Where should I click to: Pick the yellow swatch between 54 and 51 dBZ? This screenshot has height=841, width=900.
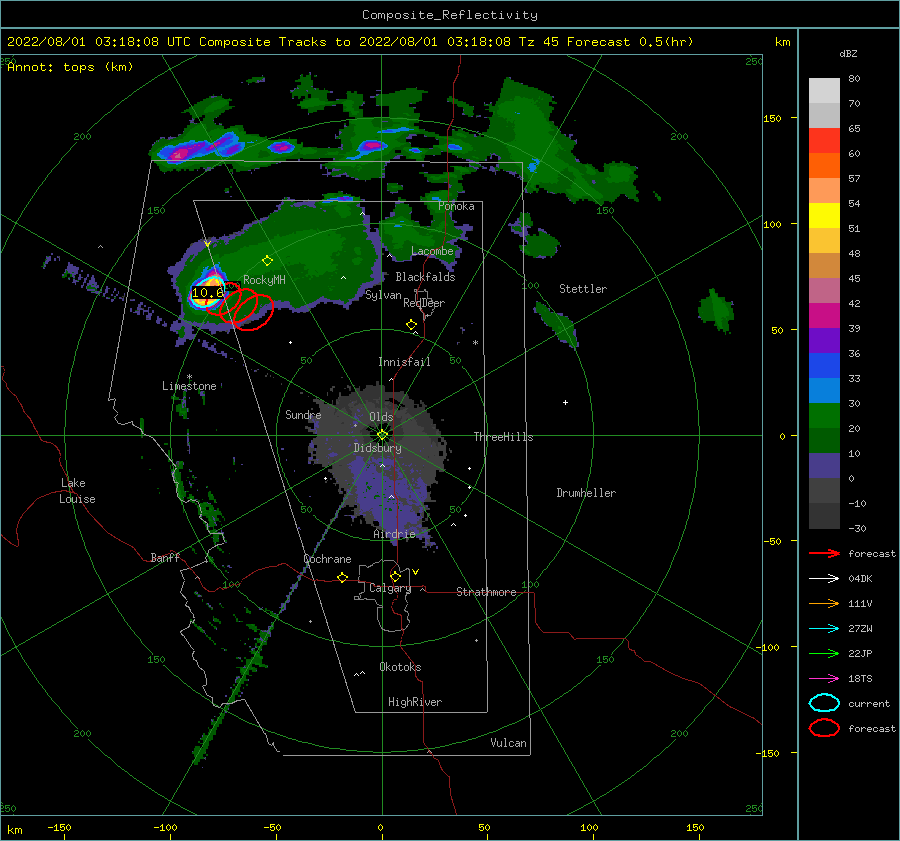824,215
